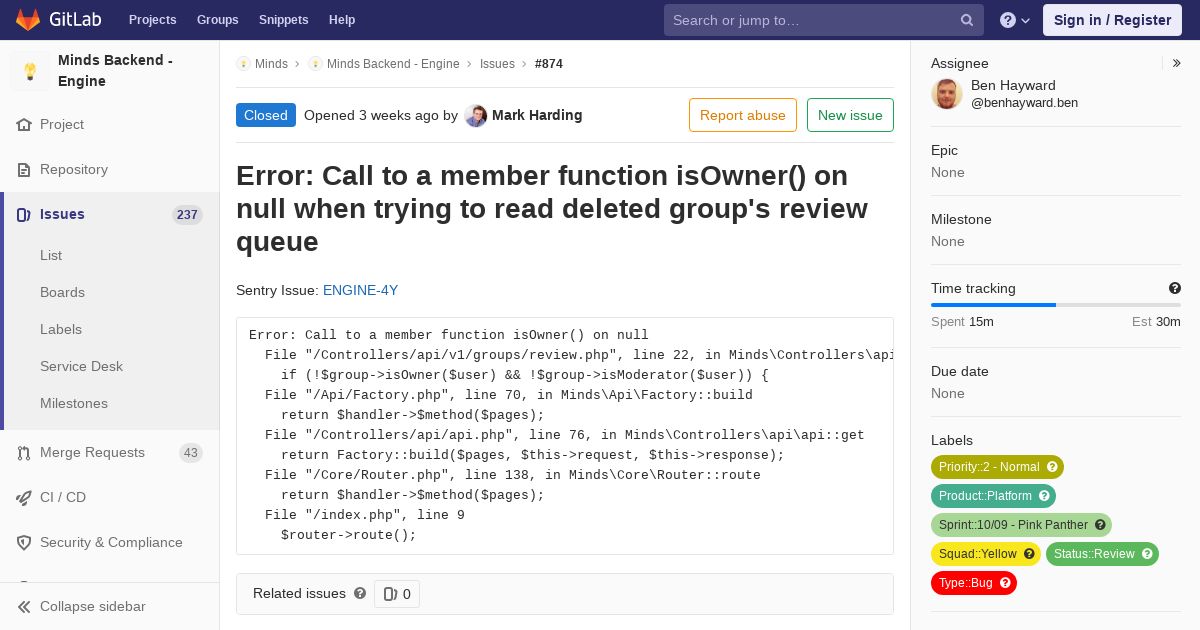Click the Minds Backend project avatar icon
The height and width of the screenshot is (630, 1200).
30,71
